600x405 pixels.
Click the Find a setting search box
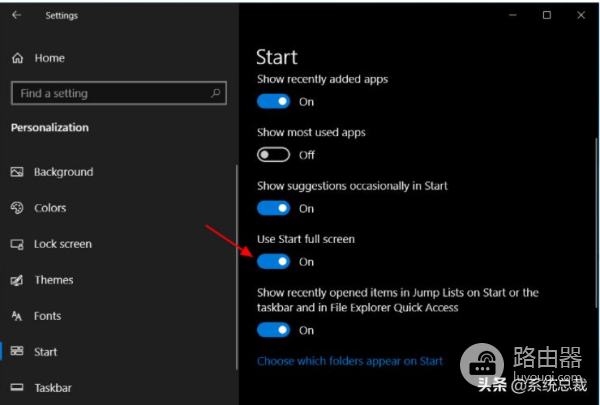(108, 93)
